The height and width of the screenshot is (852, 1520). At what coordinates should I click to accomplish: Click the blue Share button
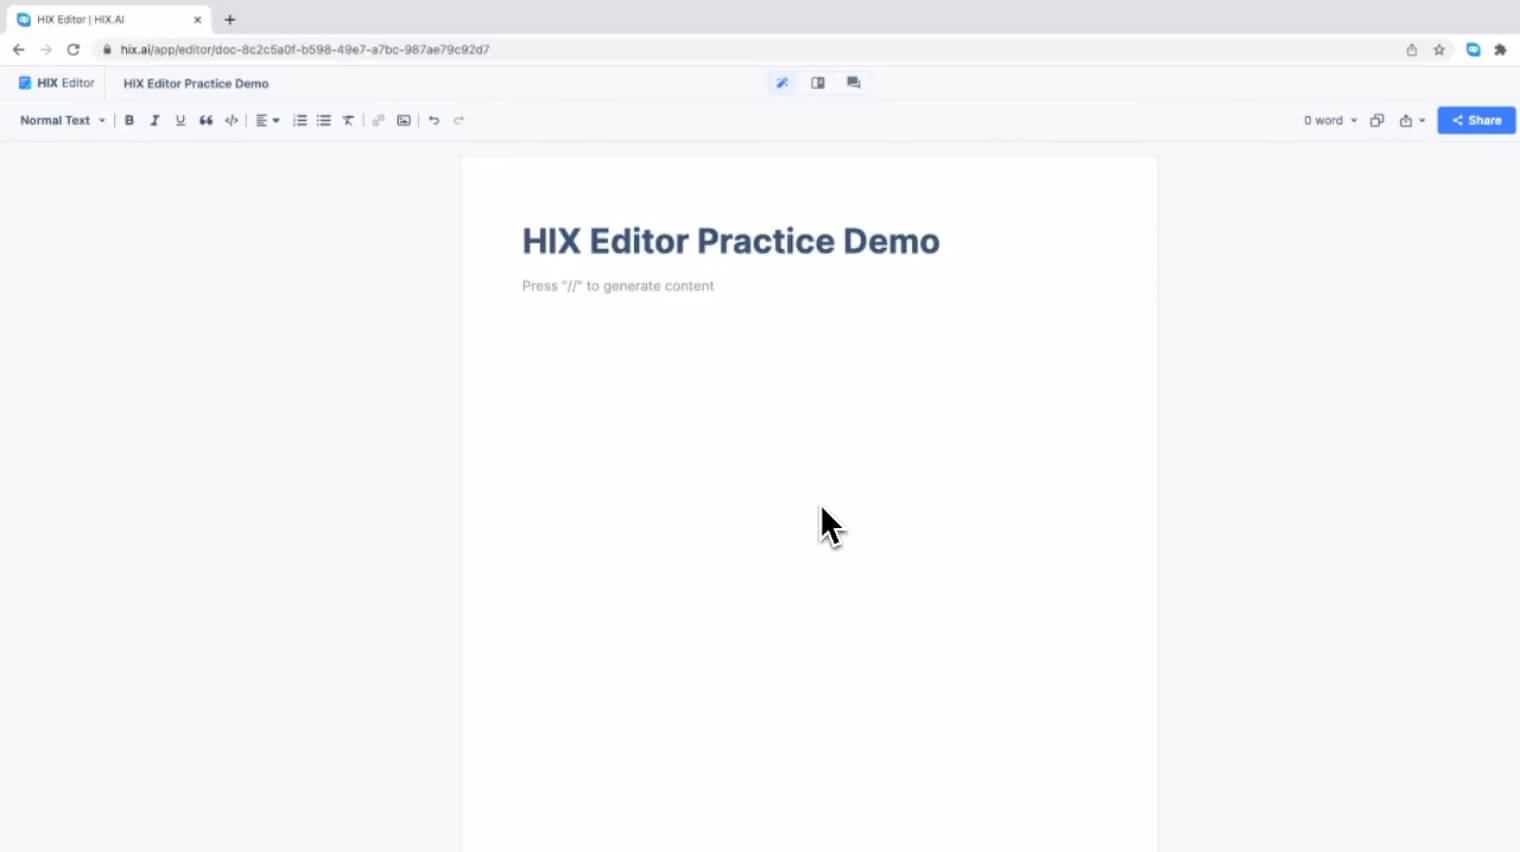pos(1476,120)
